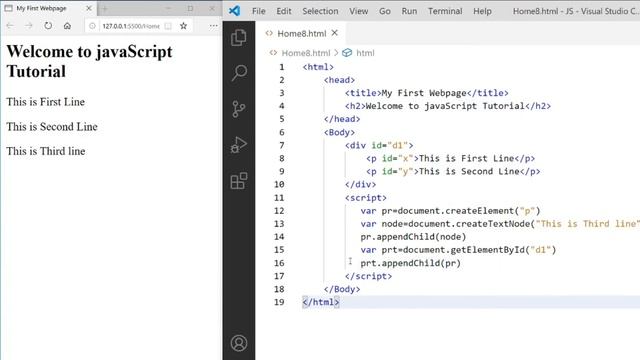Click "This is First Line" on webpage
The height and width of the screenshot is (360, 640).
[x=45, y=102]
